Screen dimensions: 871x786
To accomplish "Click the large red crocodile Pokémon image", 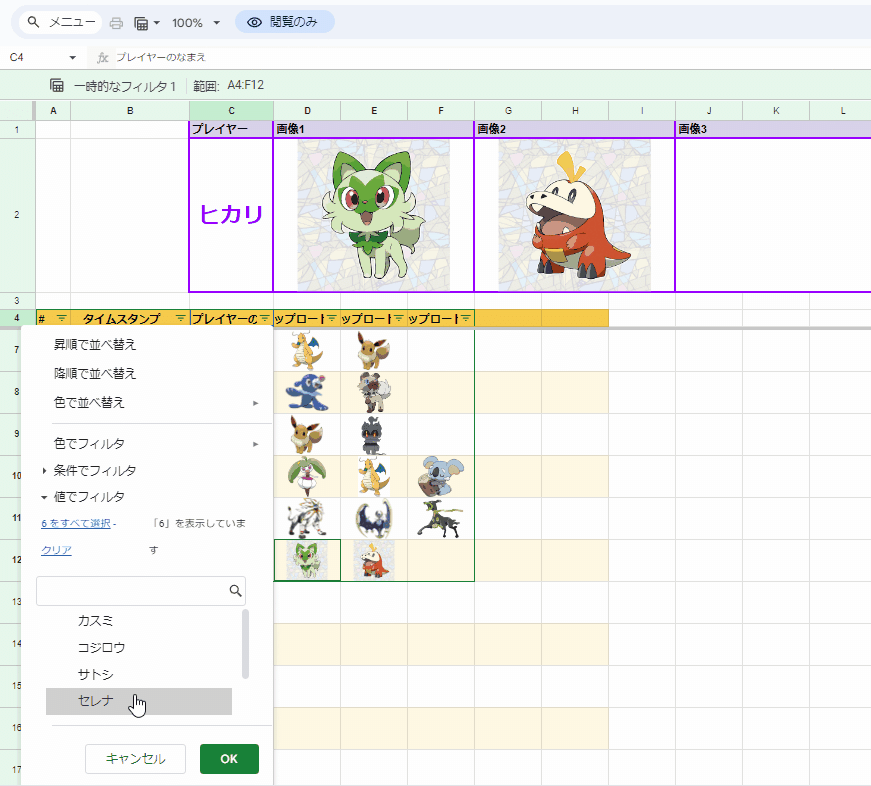I will coord(575,215).
